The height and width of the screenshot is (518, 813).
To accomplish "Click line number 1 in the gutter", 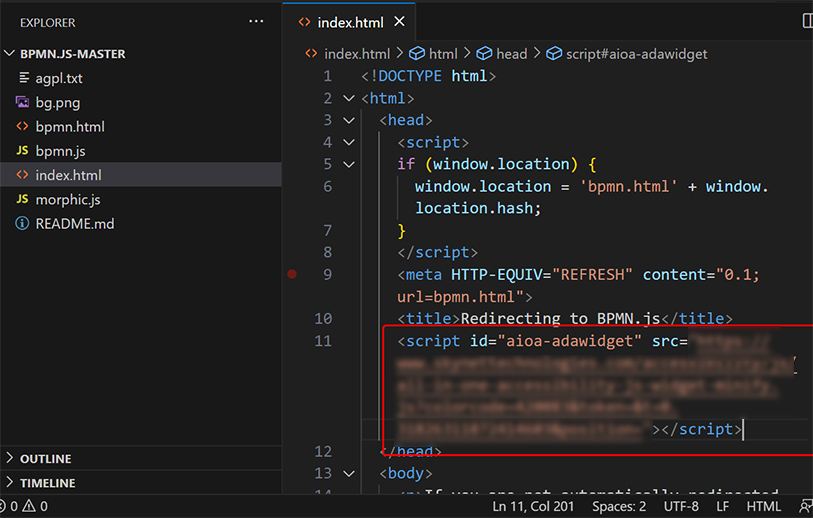I will [327, 76].
